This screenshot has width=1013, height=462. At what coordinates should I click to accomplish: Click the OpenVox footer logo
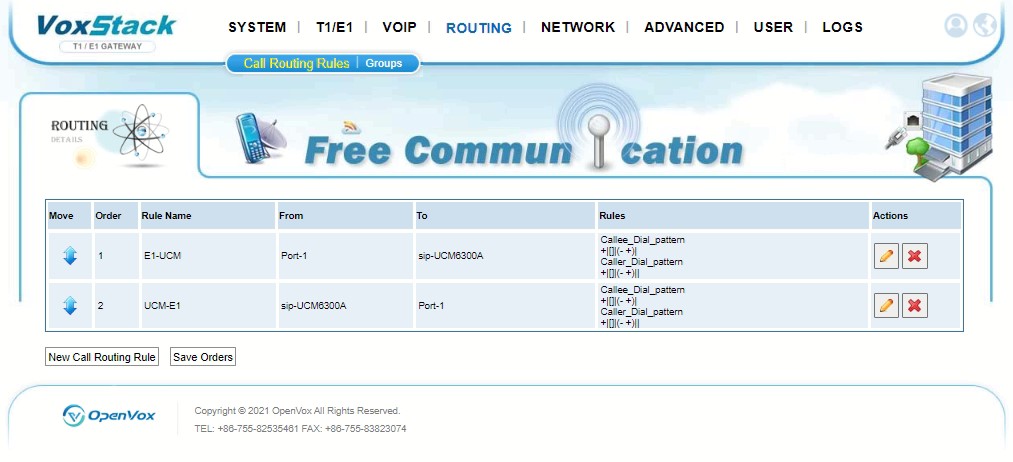[109, 415]
